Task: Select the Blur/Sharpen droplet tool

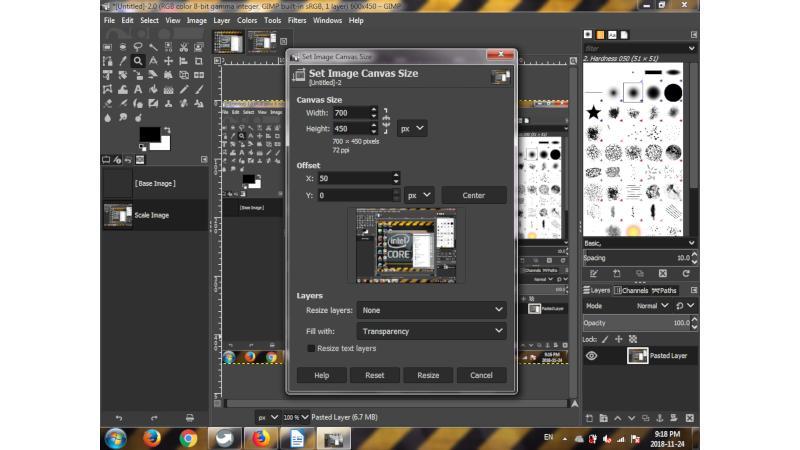Action: click(107, 117)
